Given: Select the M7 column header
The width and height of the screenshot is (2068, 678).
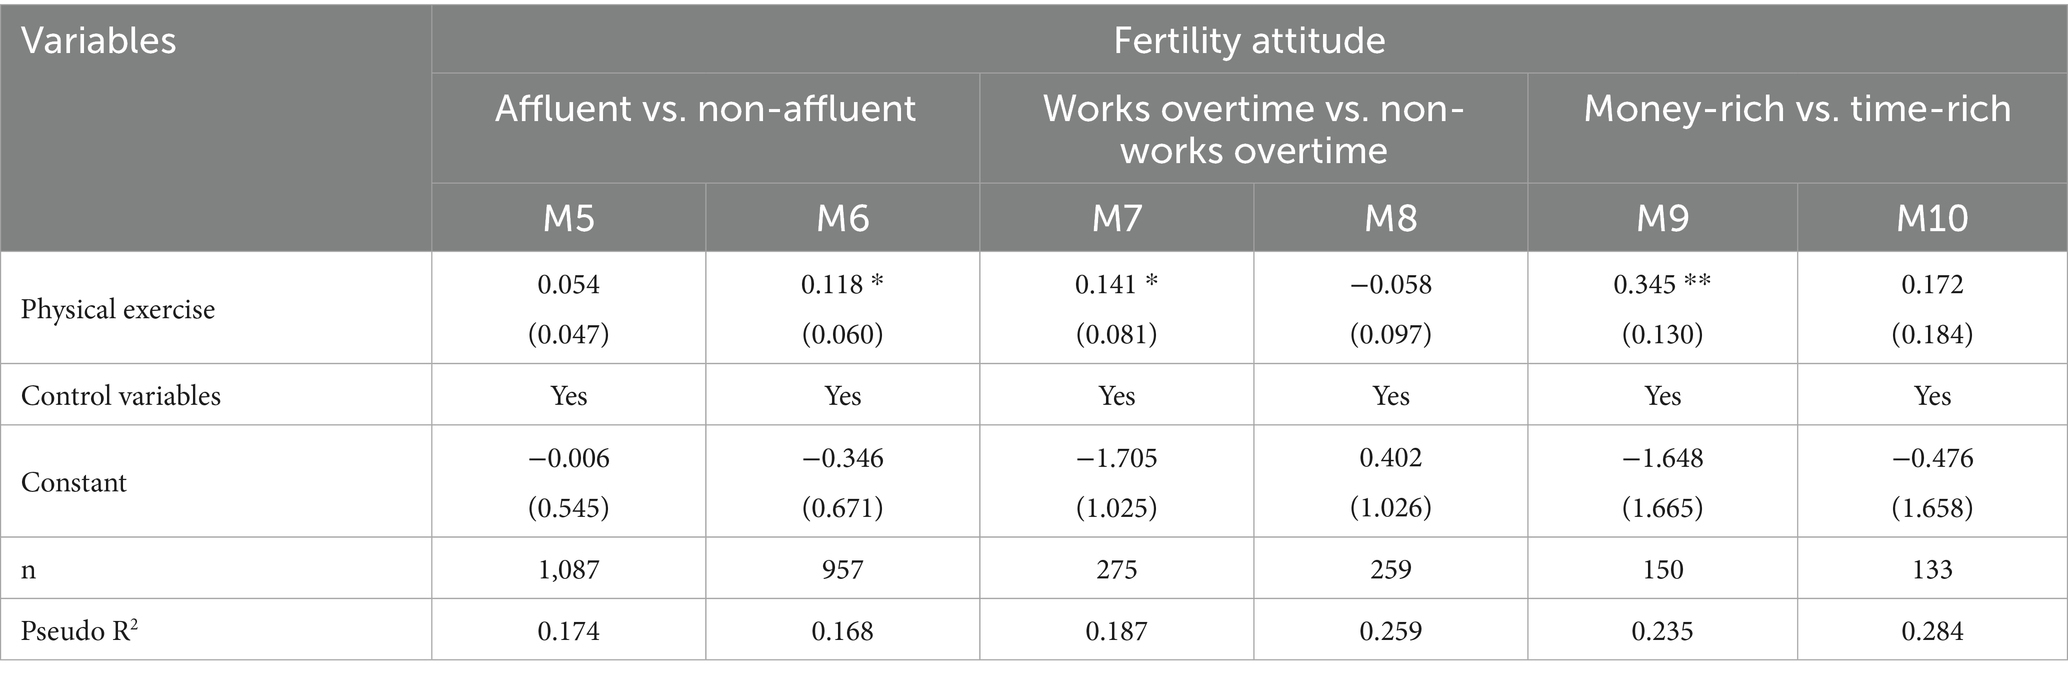Looking at the screenshot, I should (1116, 218).
